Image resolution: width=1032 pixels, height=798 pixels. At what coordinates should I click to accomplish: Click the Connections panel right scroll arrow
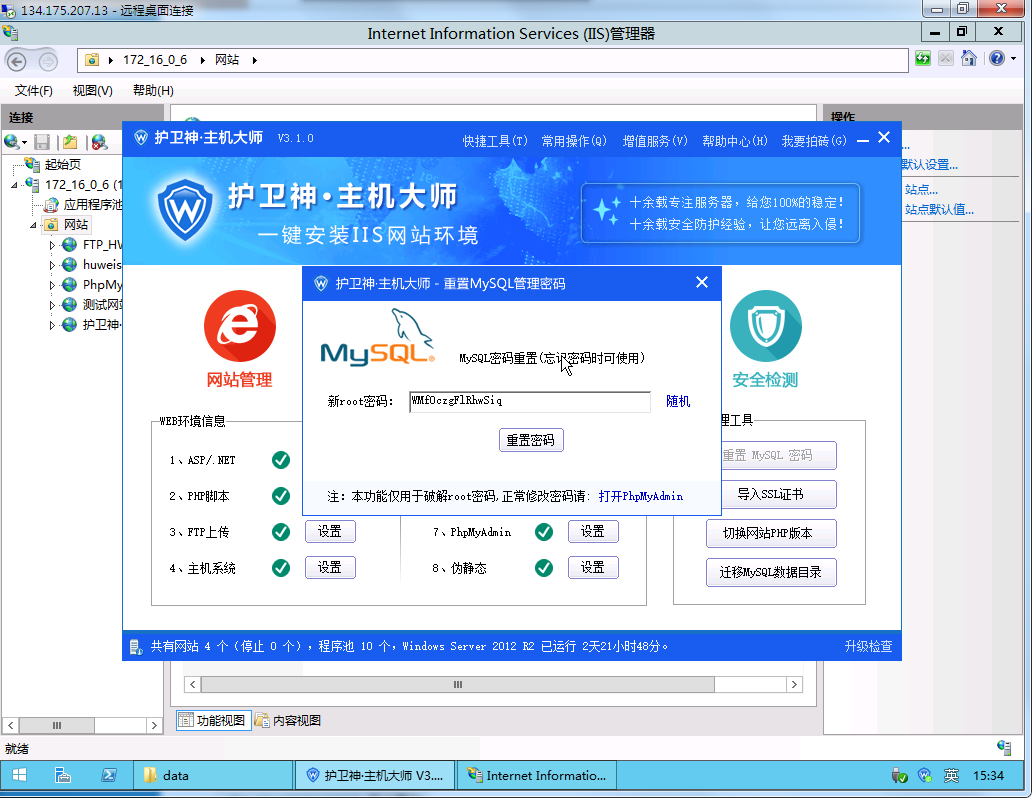tap(154, 726)
